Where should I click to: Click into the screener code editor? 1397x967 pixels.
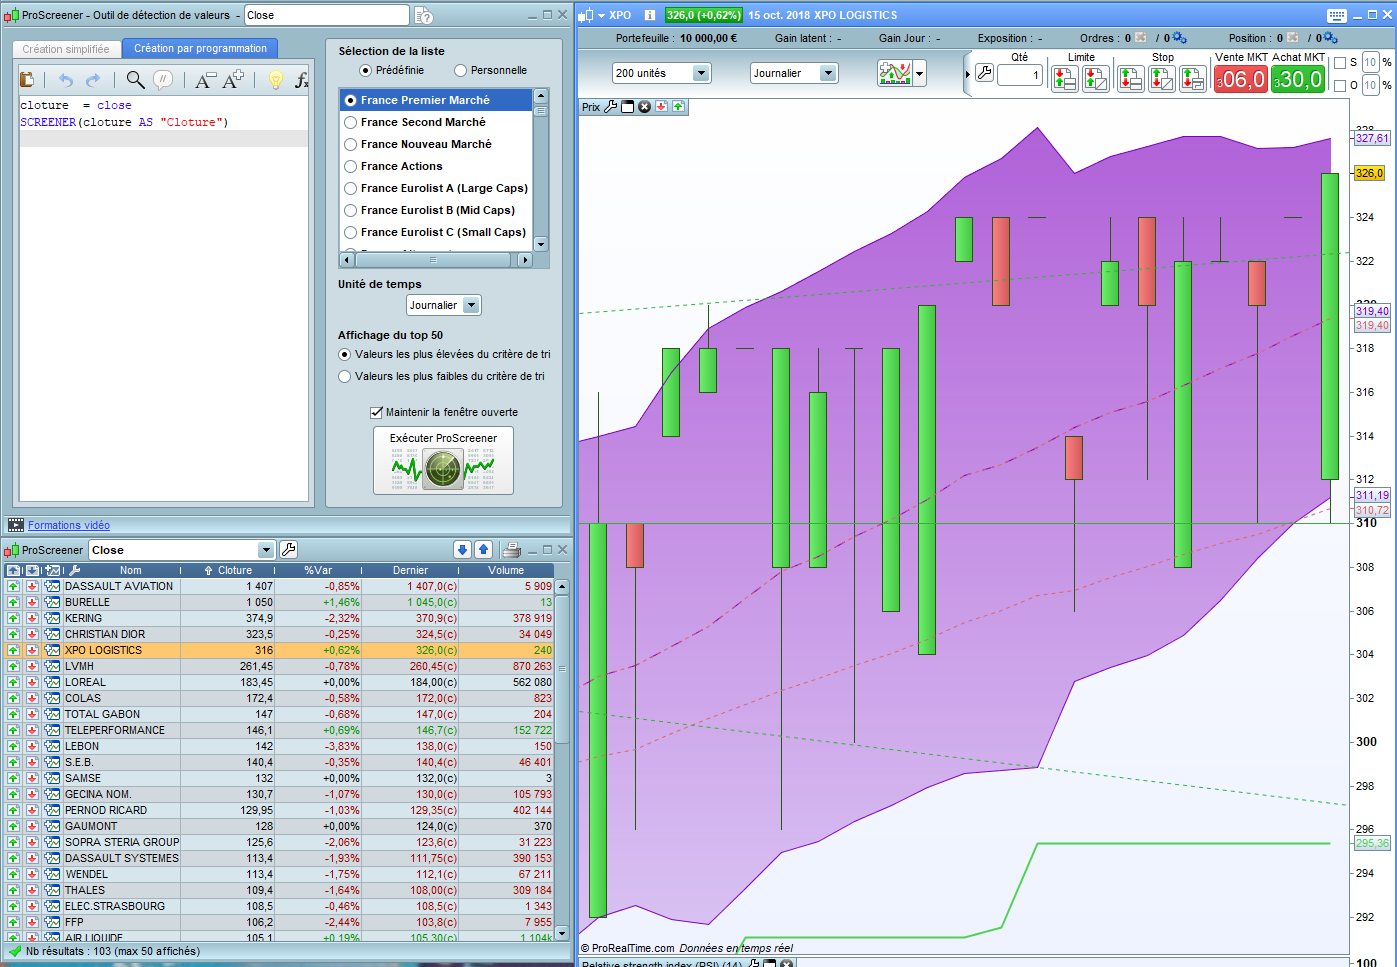[164, 297]
